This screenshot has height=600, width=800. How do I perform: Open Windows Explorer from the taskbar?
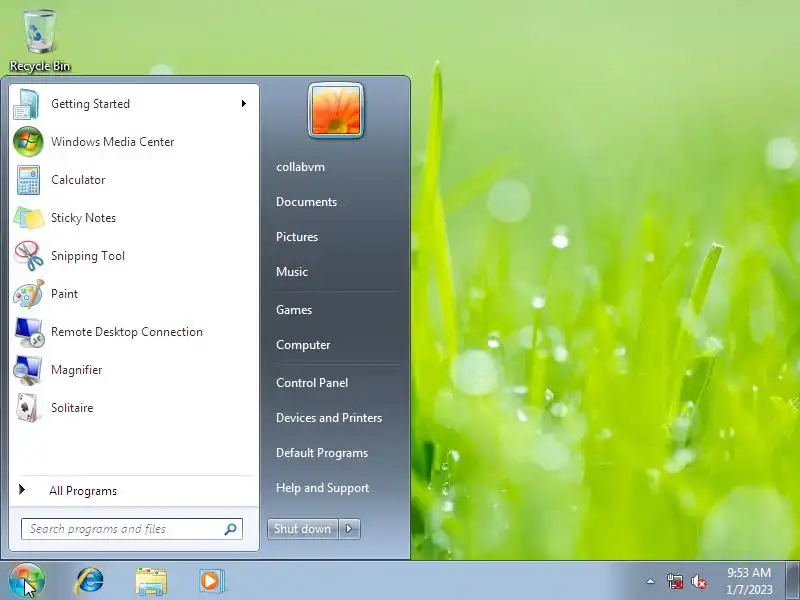(151, 581)
